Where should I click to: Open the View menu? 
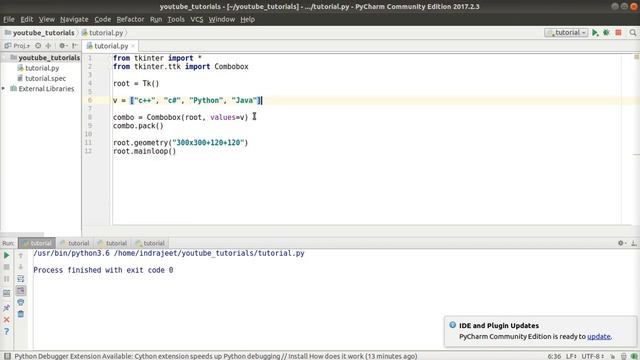pos(47,19)
